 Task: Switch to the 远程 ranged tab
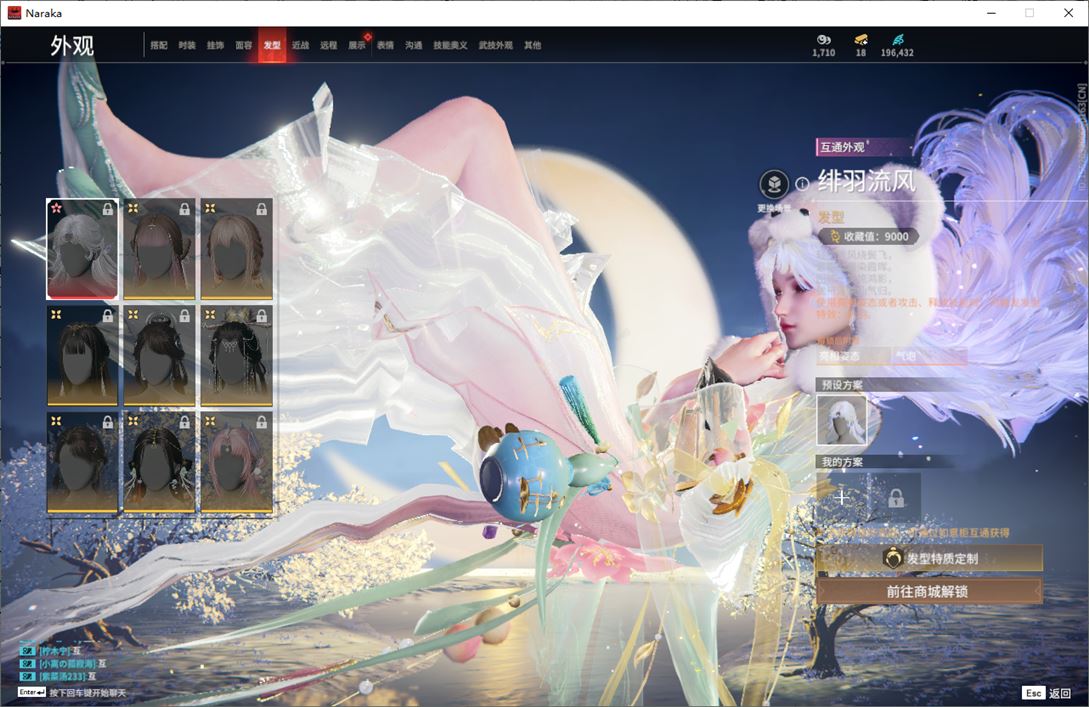[329, 45]
